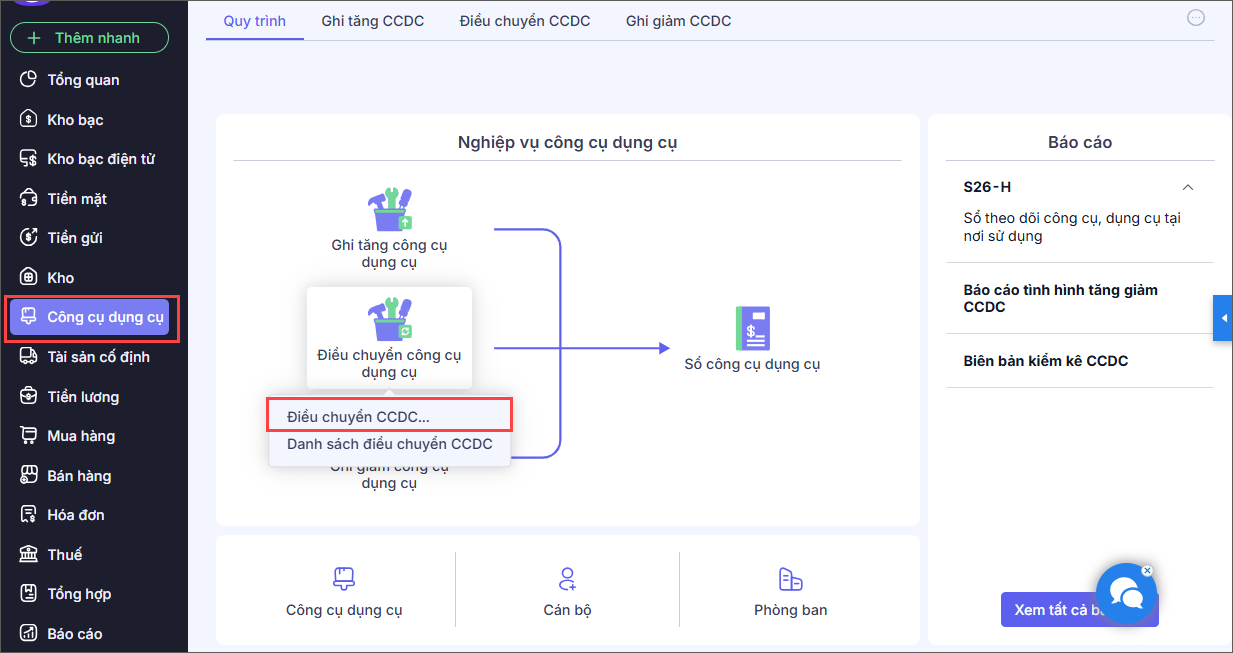Image resolution: width=1233 pixels, height=653 pixels.
Task: Choose Danh sách điều chuyển CCDC
Action: pos(389,444)
